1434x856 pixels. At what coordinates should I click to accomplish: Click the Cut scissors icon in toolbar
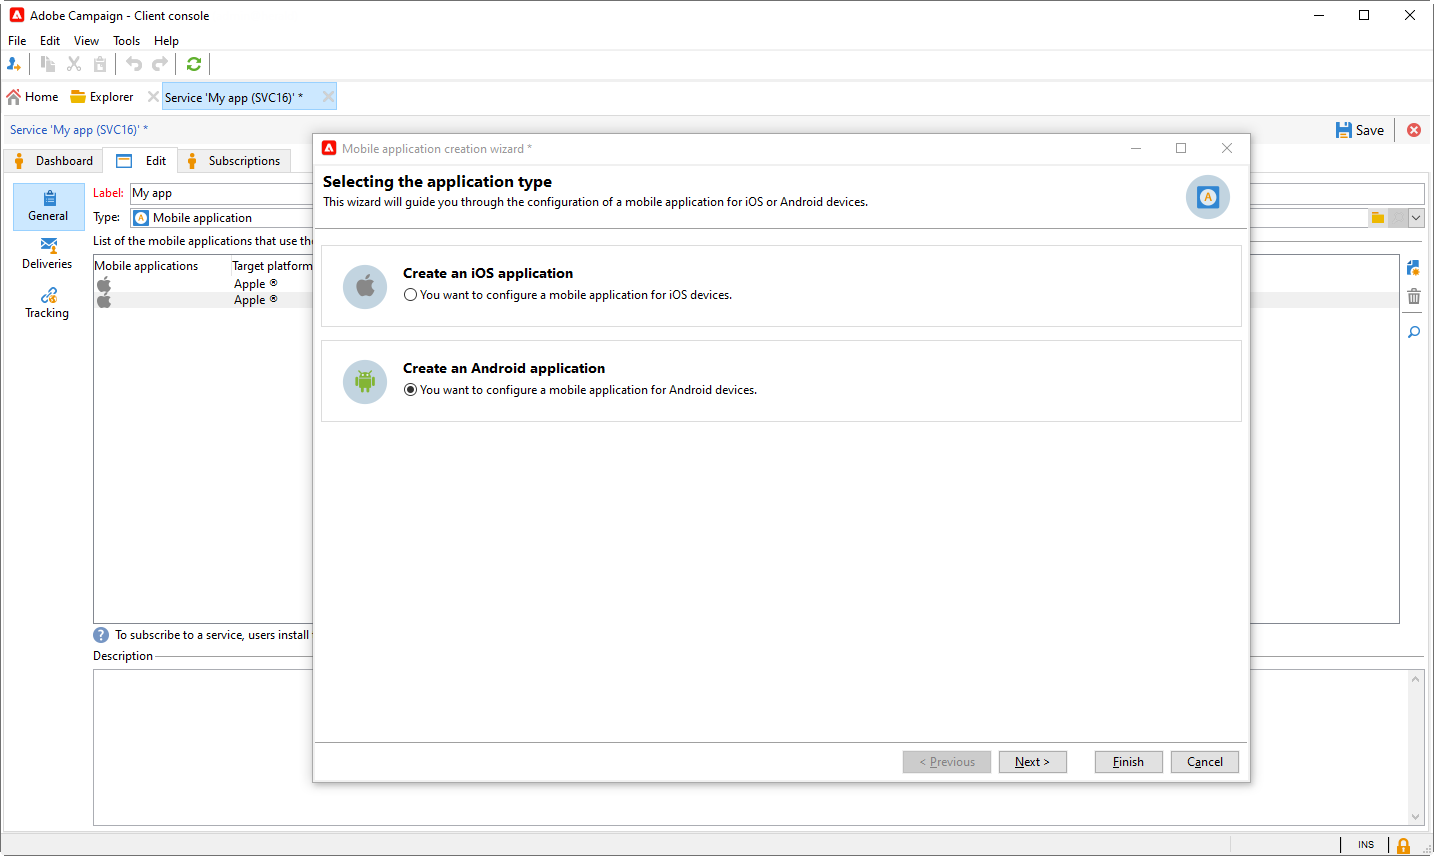point(74,64)
